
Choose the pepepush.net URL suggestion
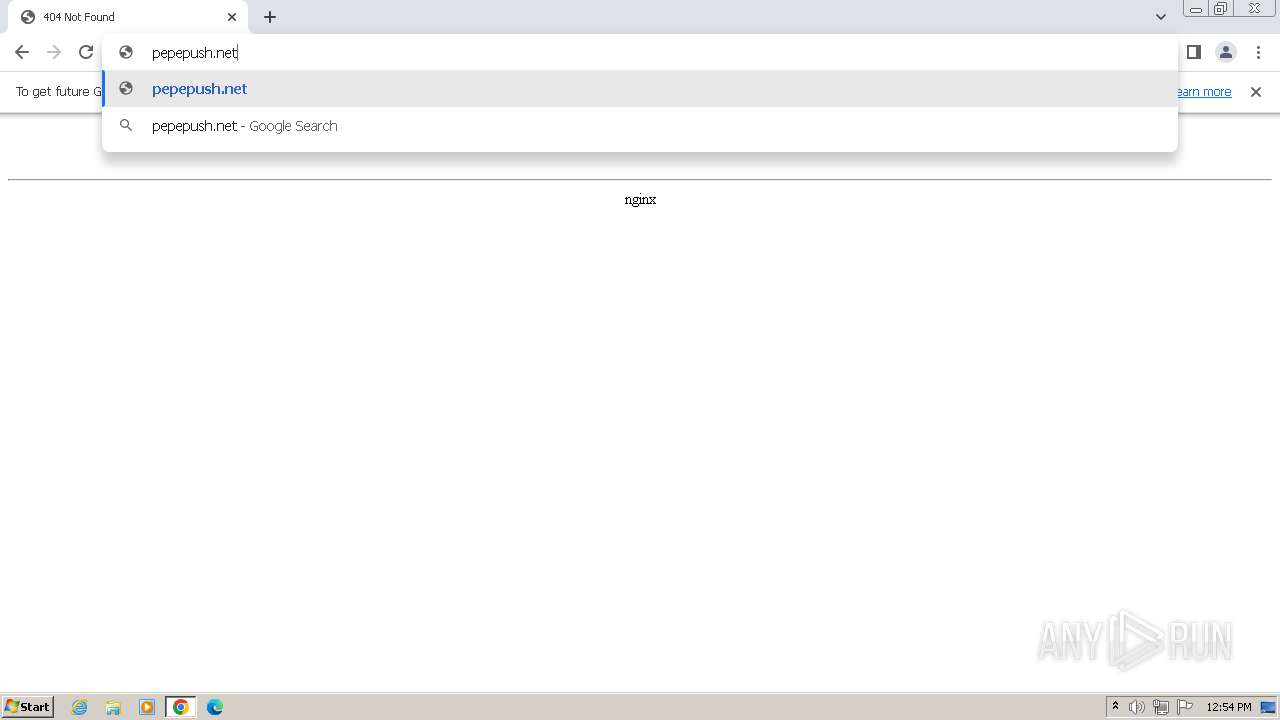[640, 89]
